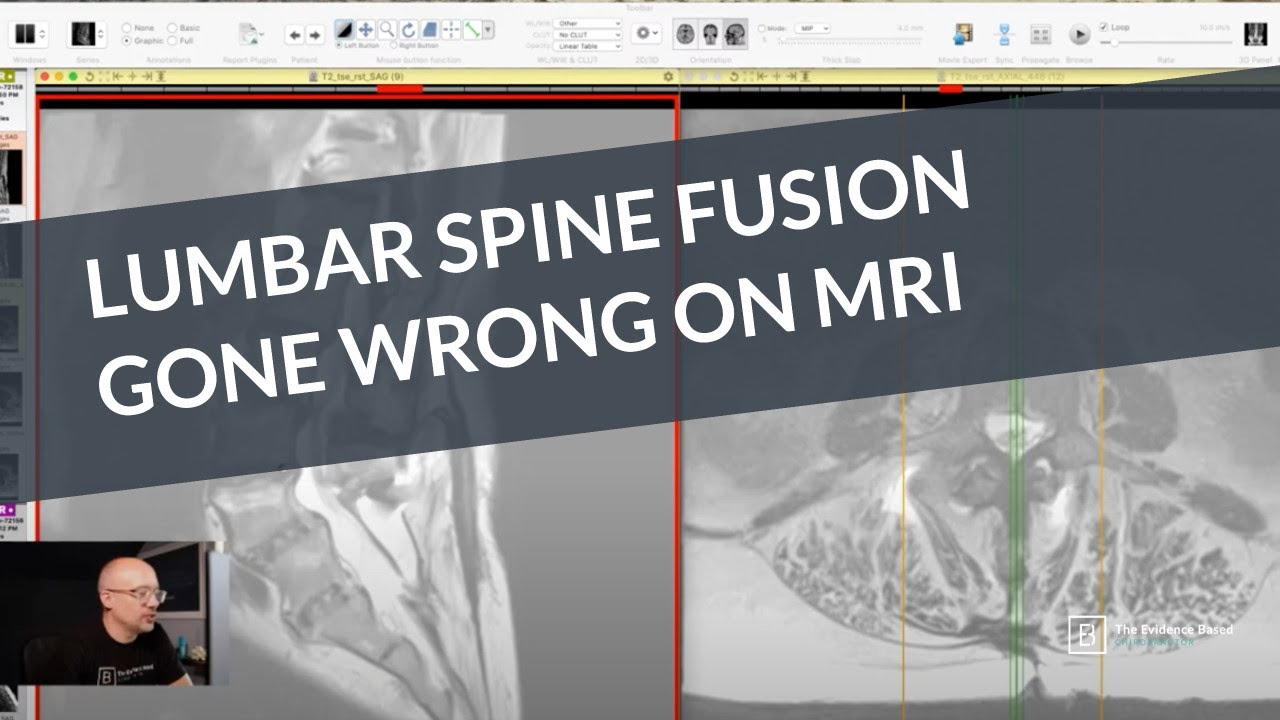
Task: Set annotations to Basic
Action: 172,28
